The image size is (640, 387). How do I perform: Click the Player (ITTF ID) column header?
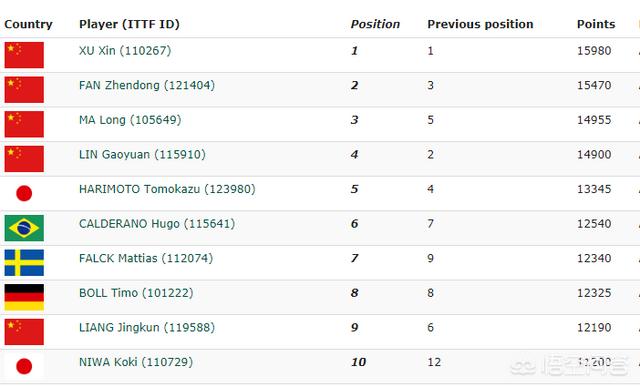click(129, 24)
